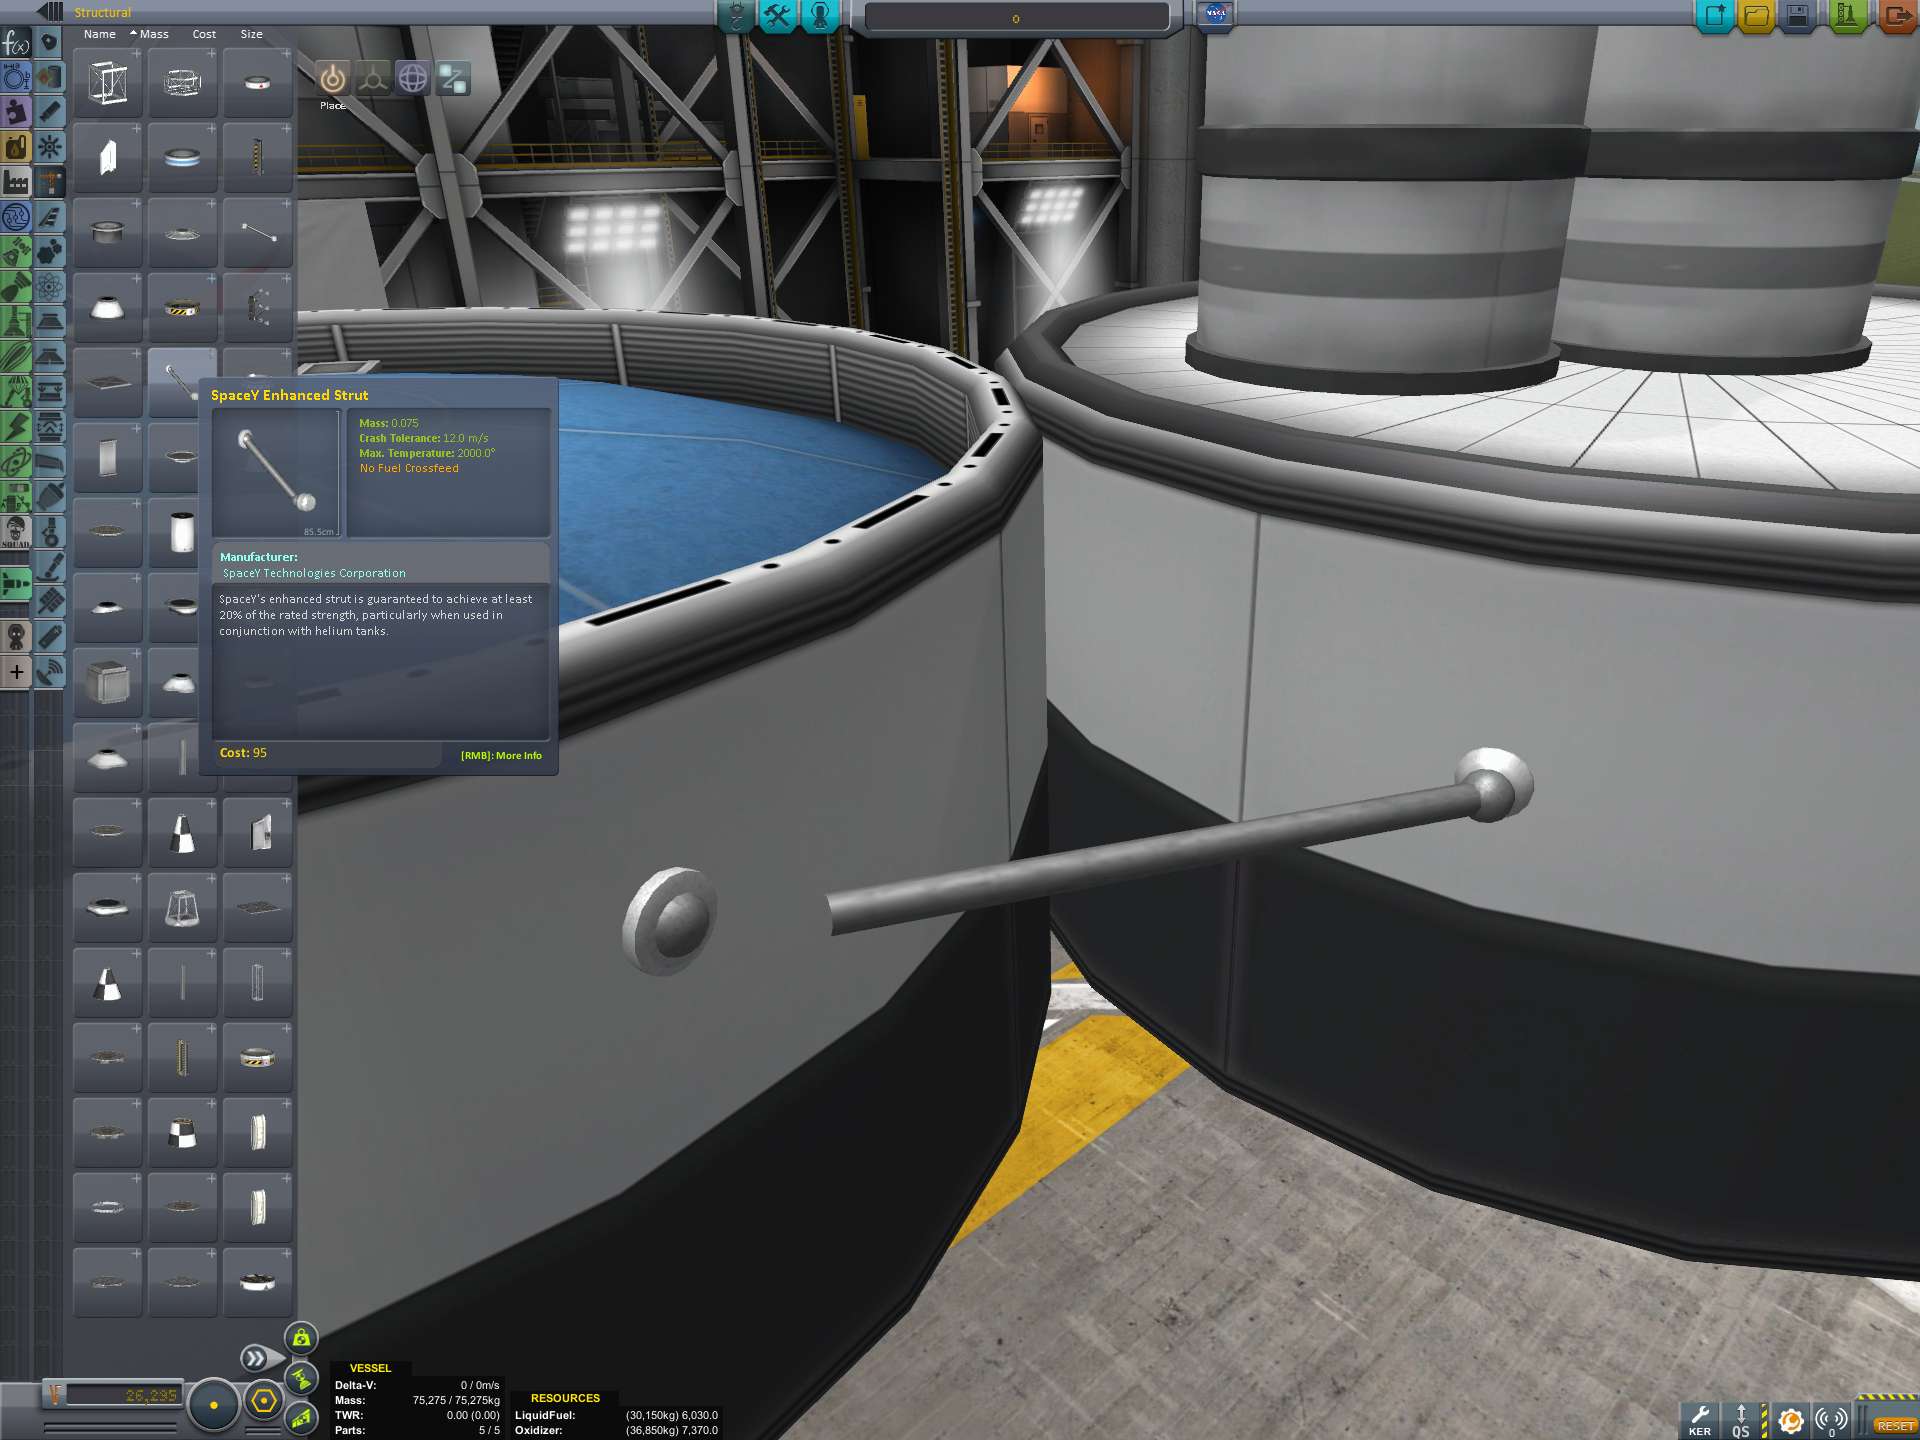Image resolution: width=1920 pixels, height=1440 pixels.
Task: Sort parts by Name column
Action: pos(99,34)
